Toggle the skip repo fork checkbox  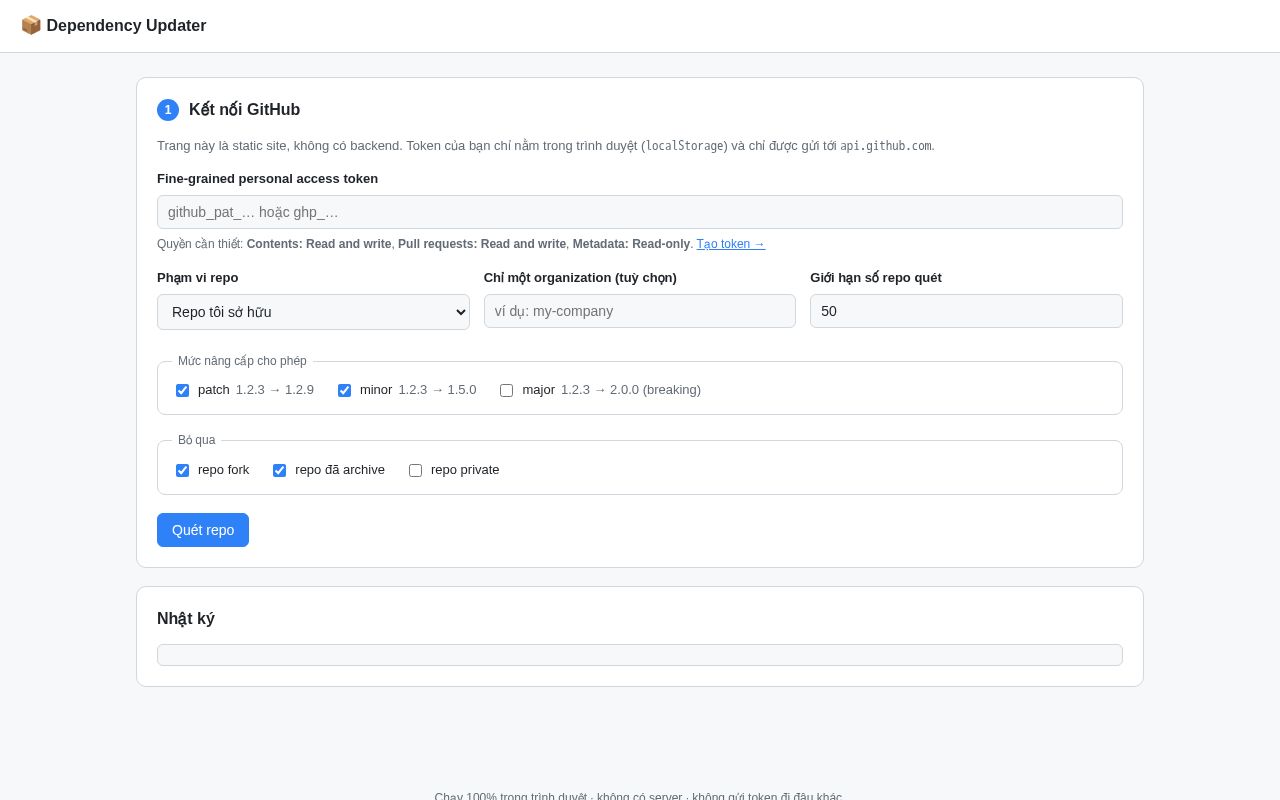[x=182, y=470]
